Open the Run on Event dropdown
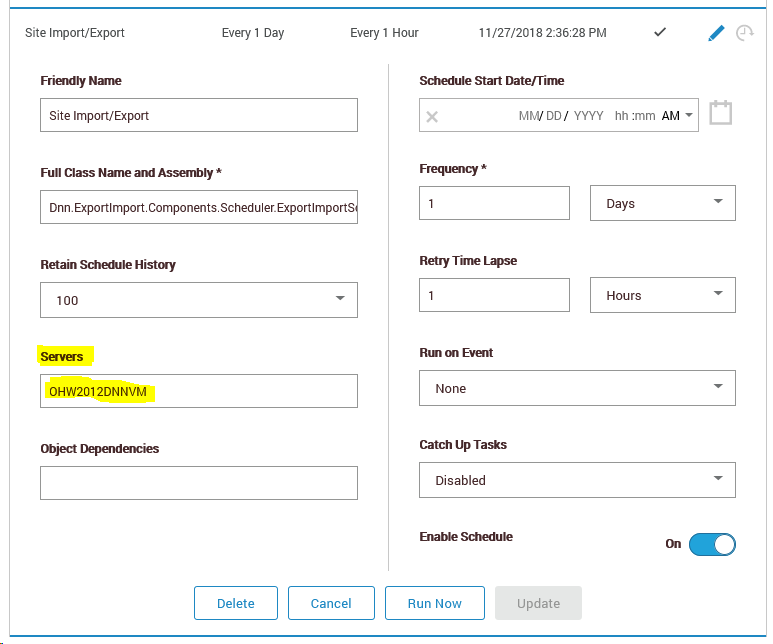 [x=577, y=388]
